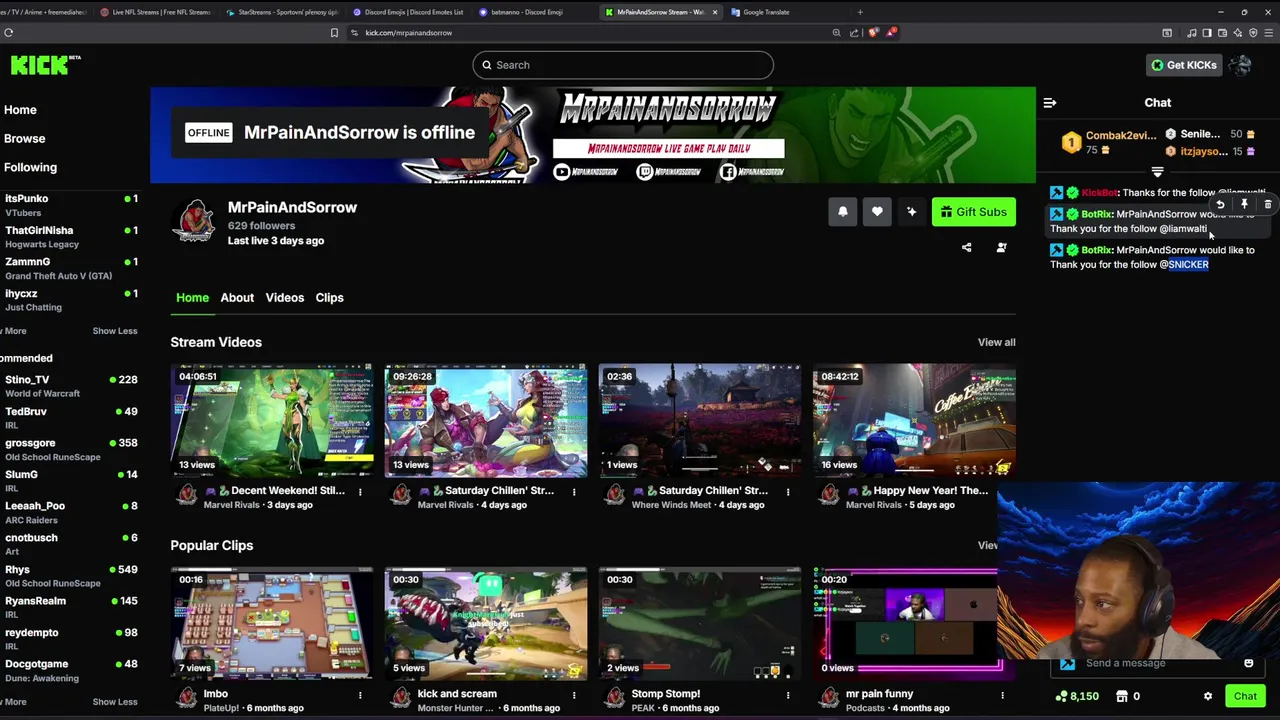Open Following in left sidebar
The height and width of the screenshot is (720, 1280).
pyautogui.click(x=30, y=168)
